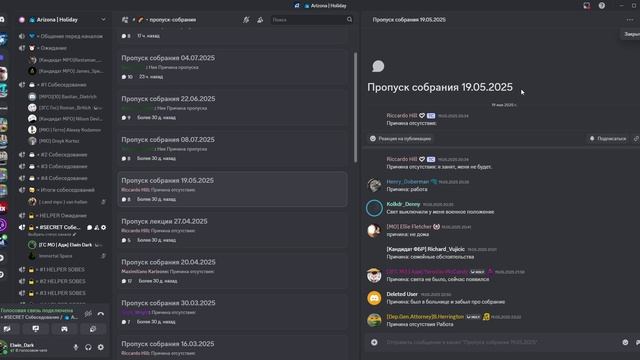
Task: Open the emoji picker in message box
Action: [625, 342]
